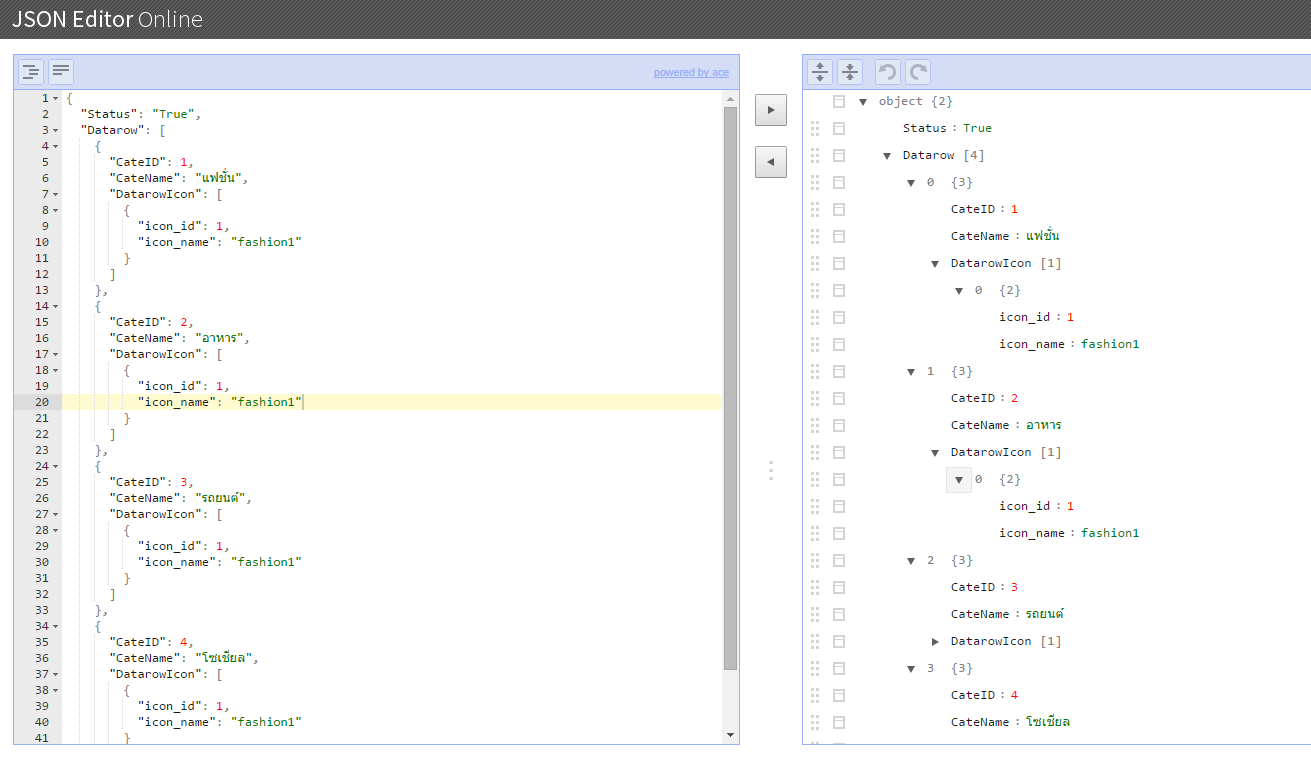Fold the code block at line 3

(x=55, y=130)
